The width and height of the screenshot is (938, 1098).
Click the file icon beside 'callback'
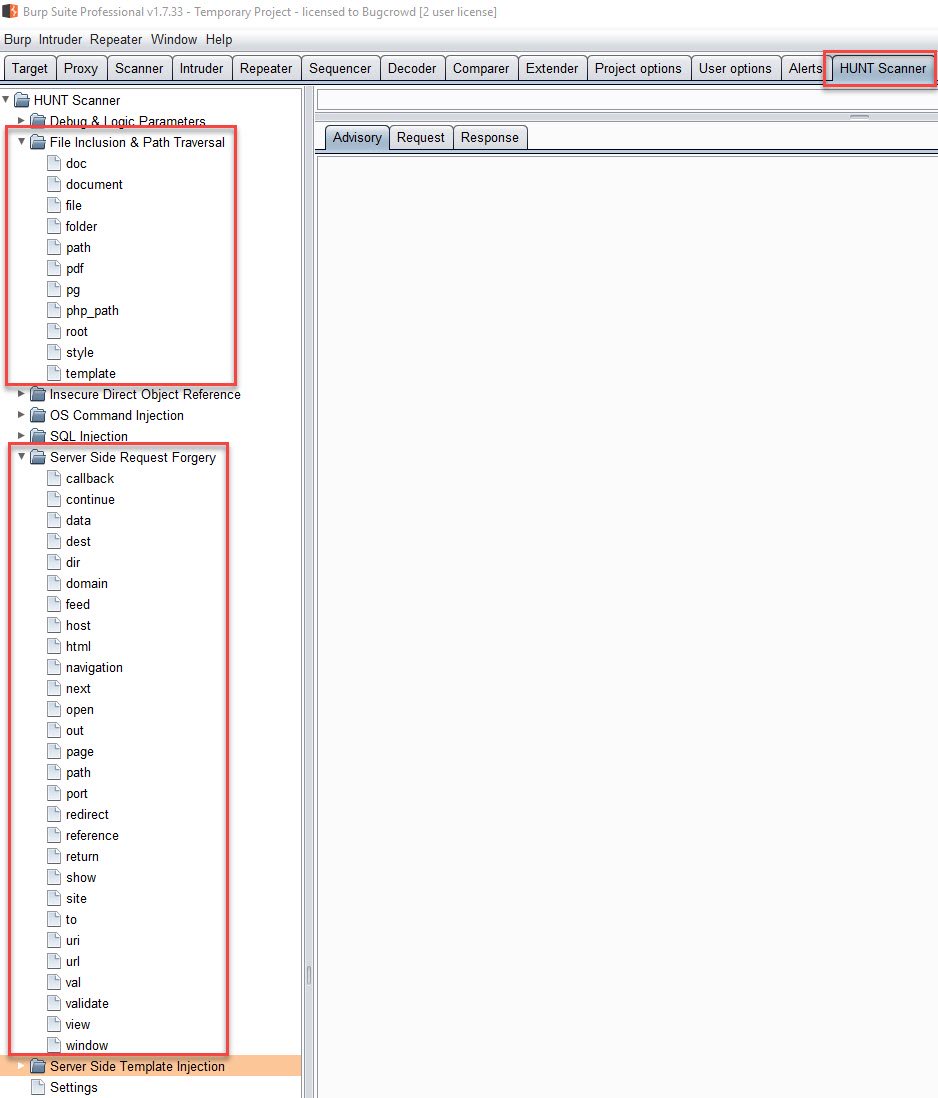[54, 478]
